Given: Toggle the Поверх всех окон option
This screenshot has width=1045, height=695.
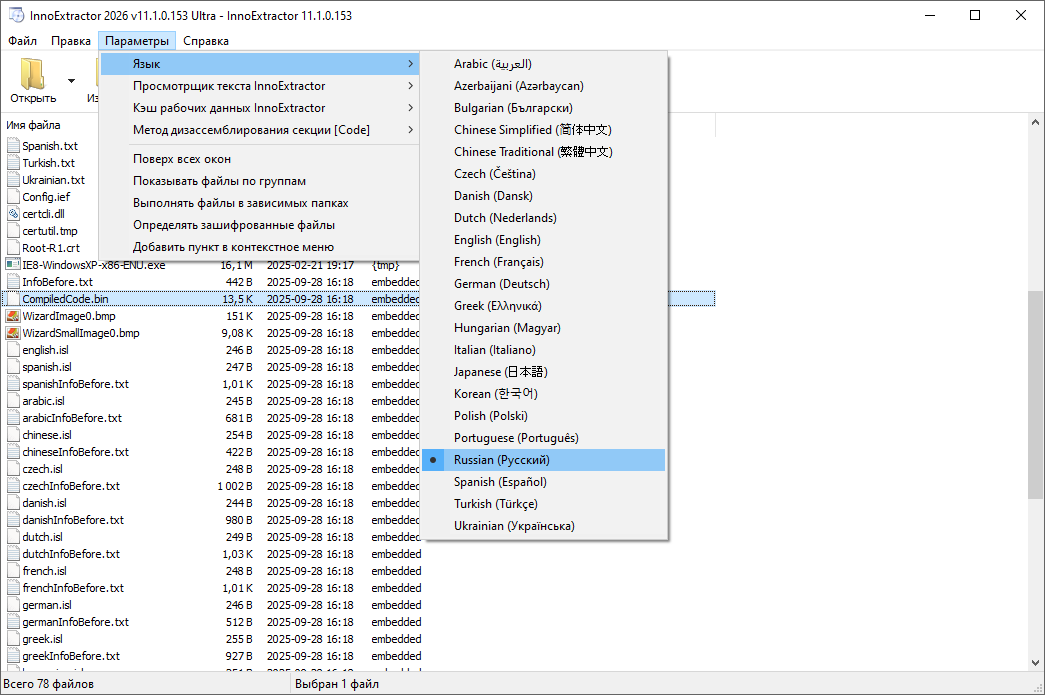Looking at the screenshot, I should 181,159.
